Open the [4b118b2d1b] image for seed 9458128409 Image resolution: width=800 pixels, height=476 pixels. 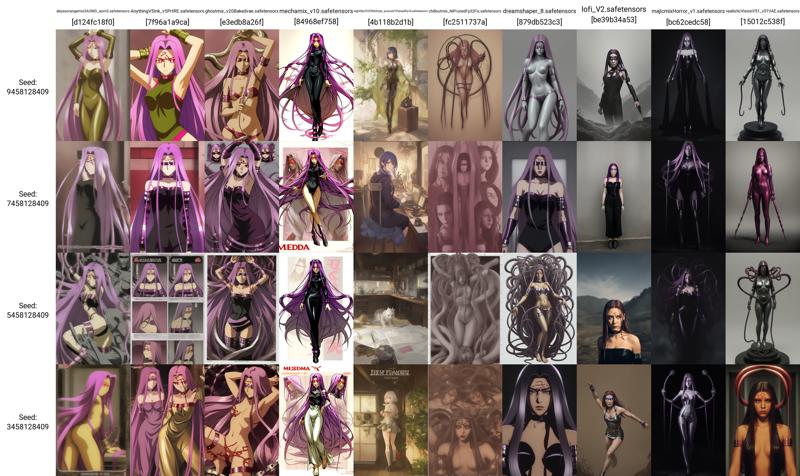[391, 85]
